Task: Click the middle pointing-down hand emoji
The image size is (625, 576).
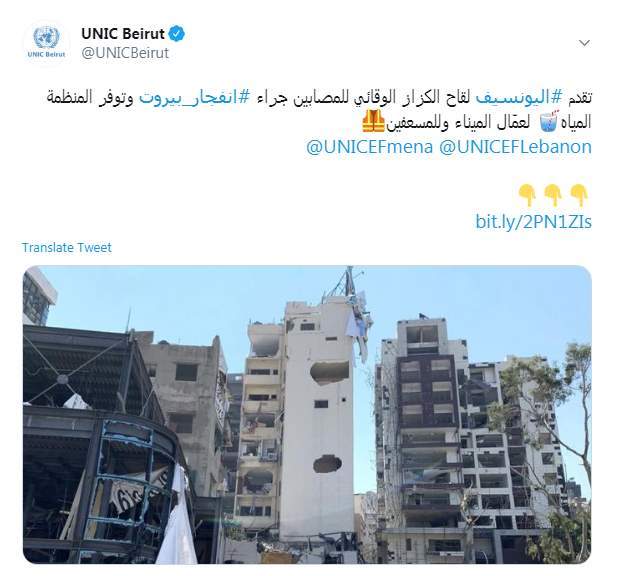Action: click(x=553, y=195)
